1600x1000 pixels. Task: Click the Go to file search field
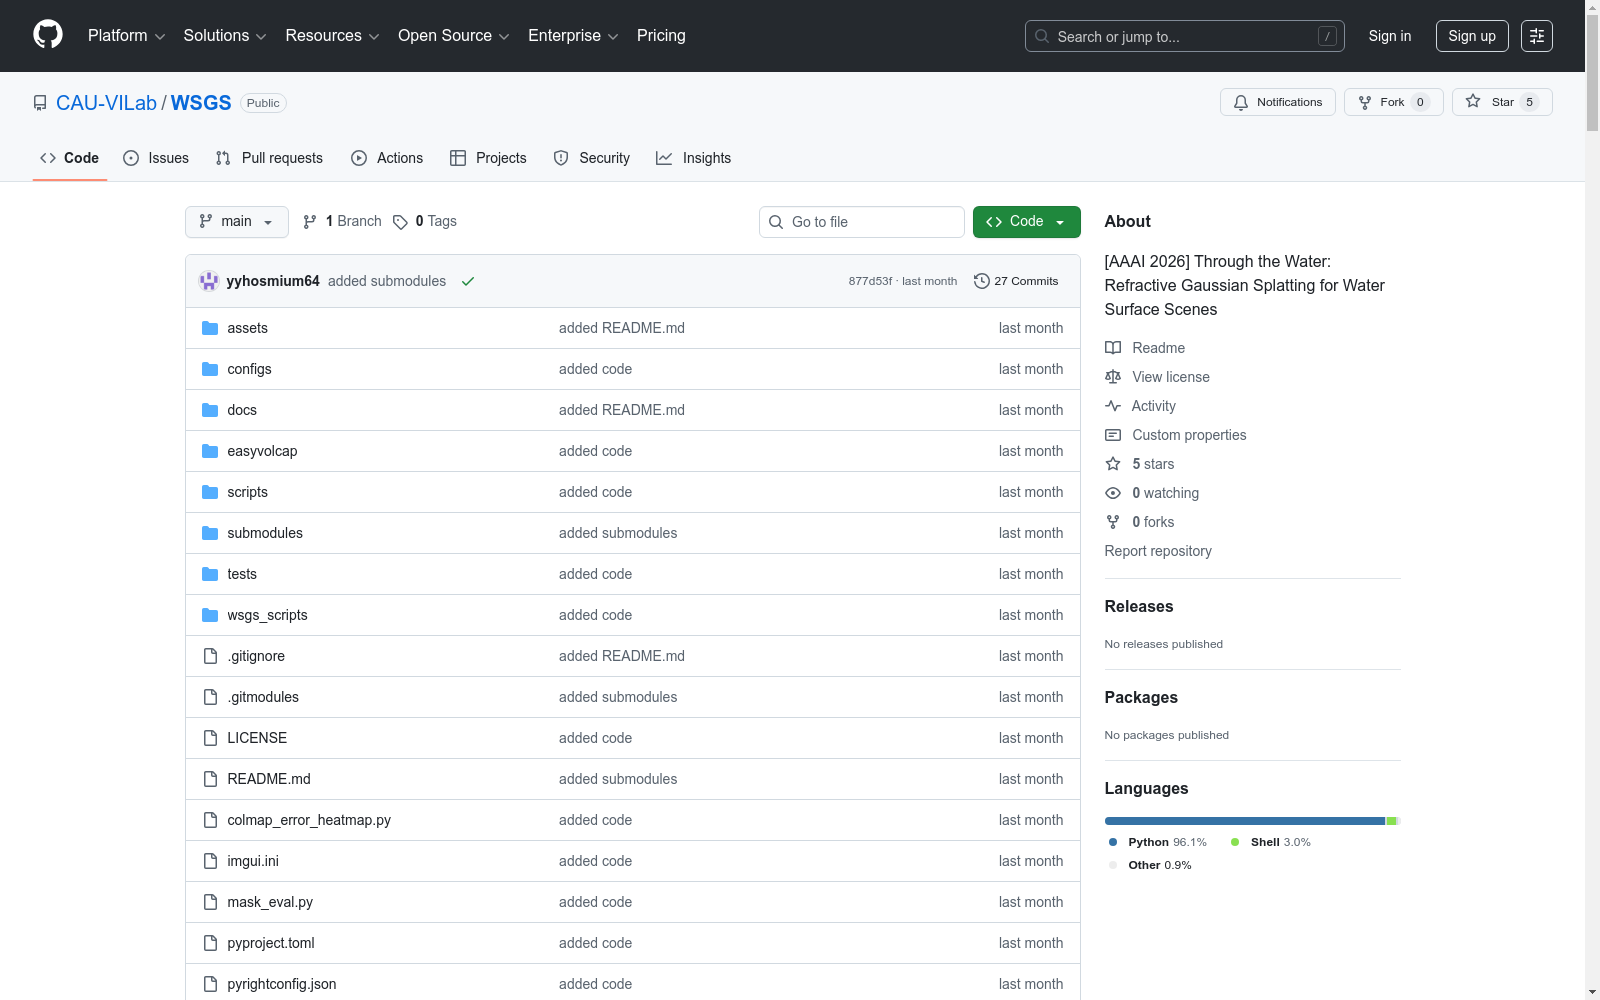coord(862,222)
